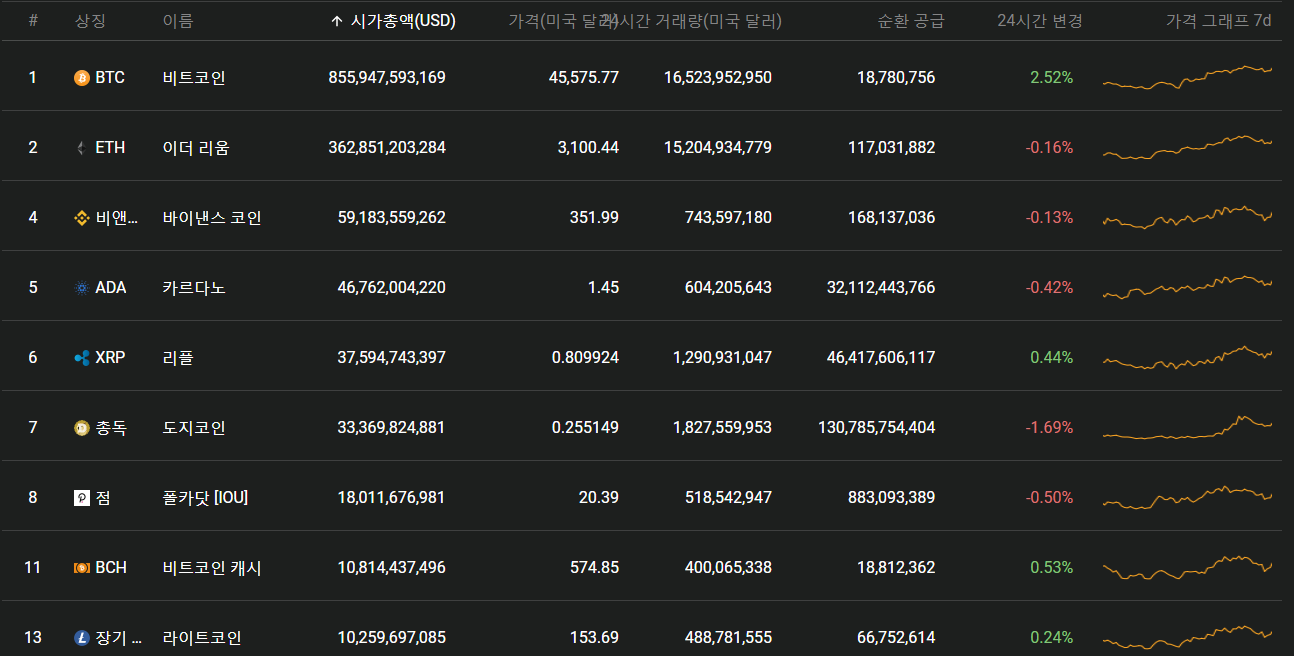Click the 가격 그래프 7d column header
The image size is (1294, 656).
pyautogui.click(x=1218, y=20)
